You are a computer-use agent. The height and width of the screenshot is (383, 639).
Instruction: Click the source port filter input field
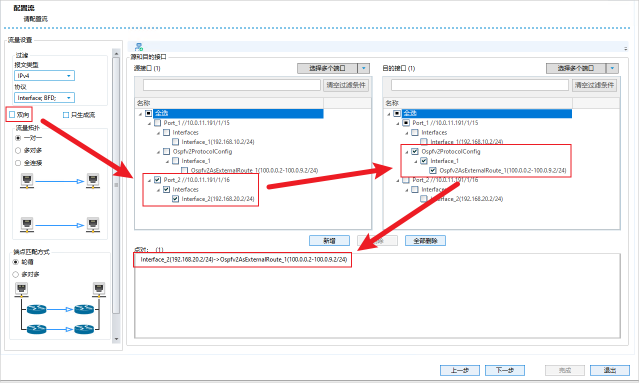[x=231, y=85]
